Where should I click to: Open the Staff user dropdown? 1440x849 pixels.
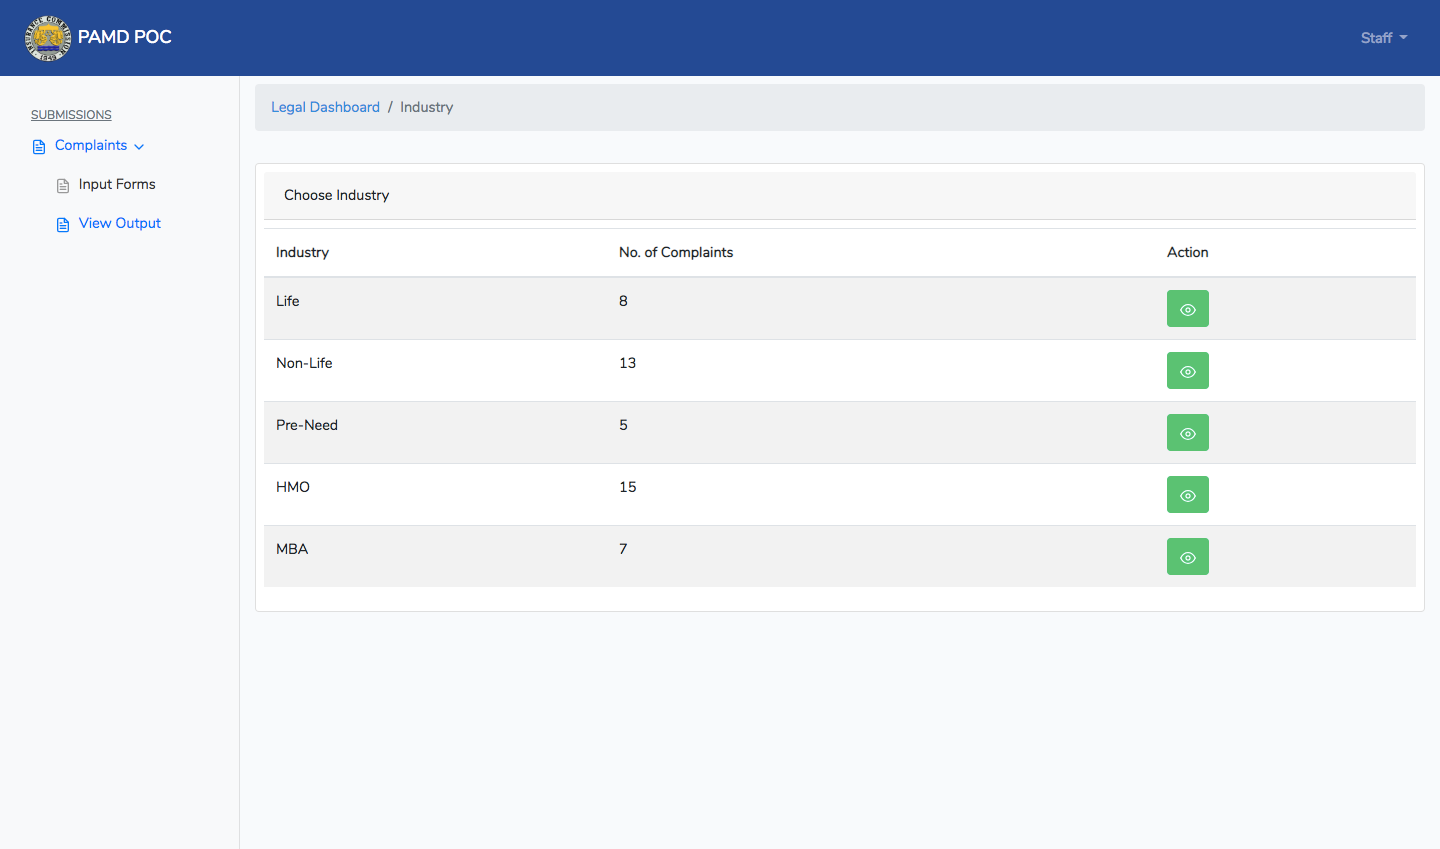click(x=1383, y=38)
